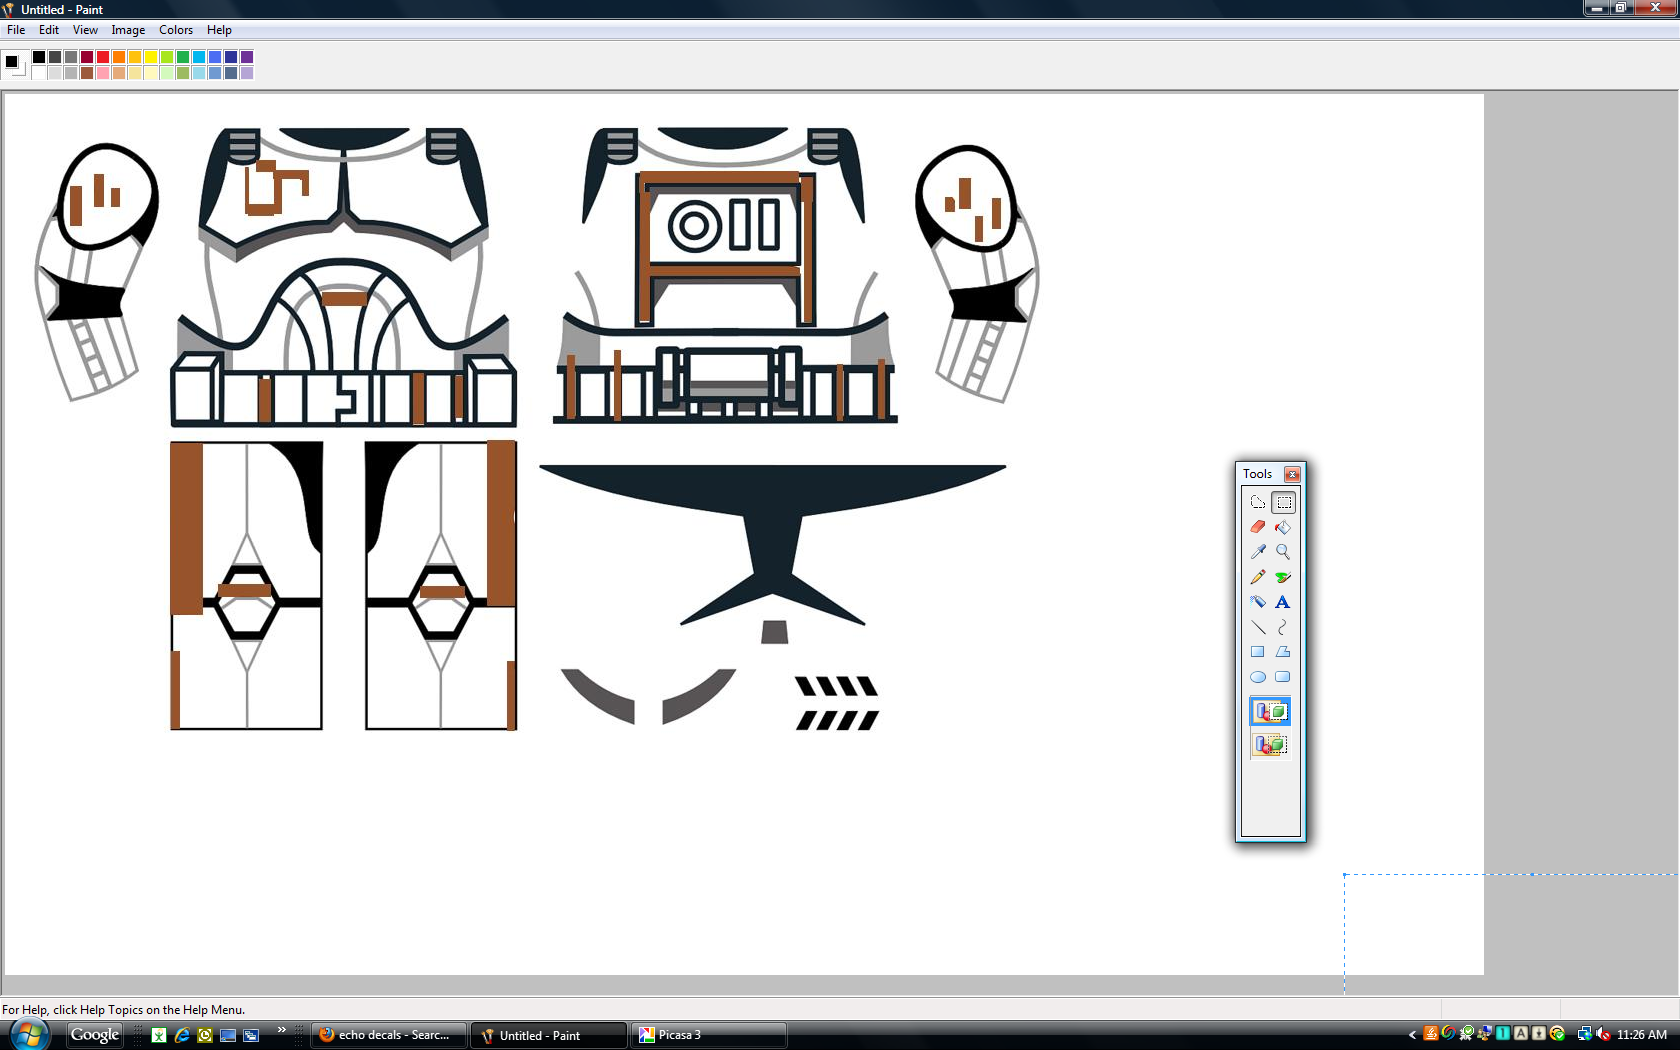Open the Colors menu
Image resolution: width=1680 pixels, height=1050 pixels.
(176, 30)
